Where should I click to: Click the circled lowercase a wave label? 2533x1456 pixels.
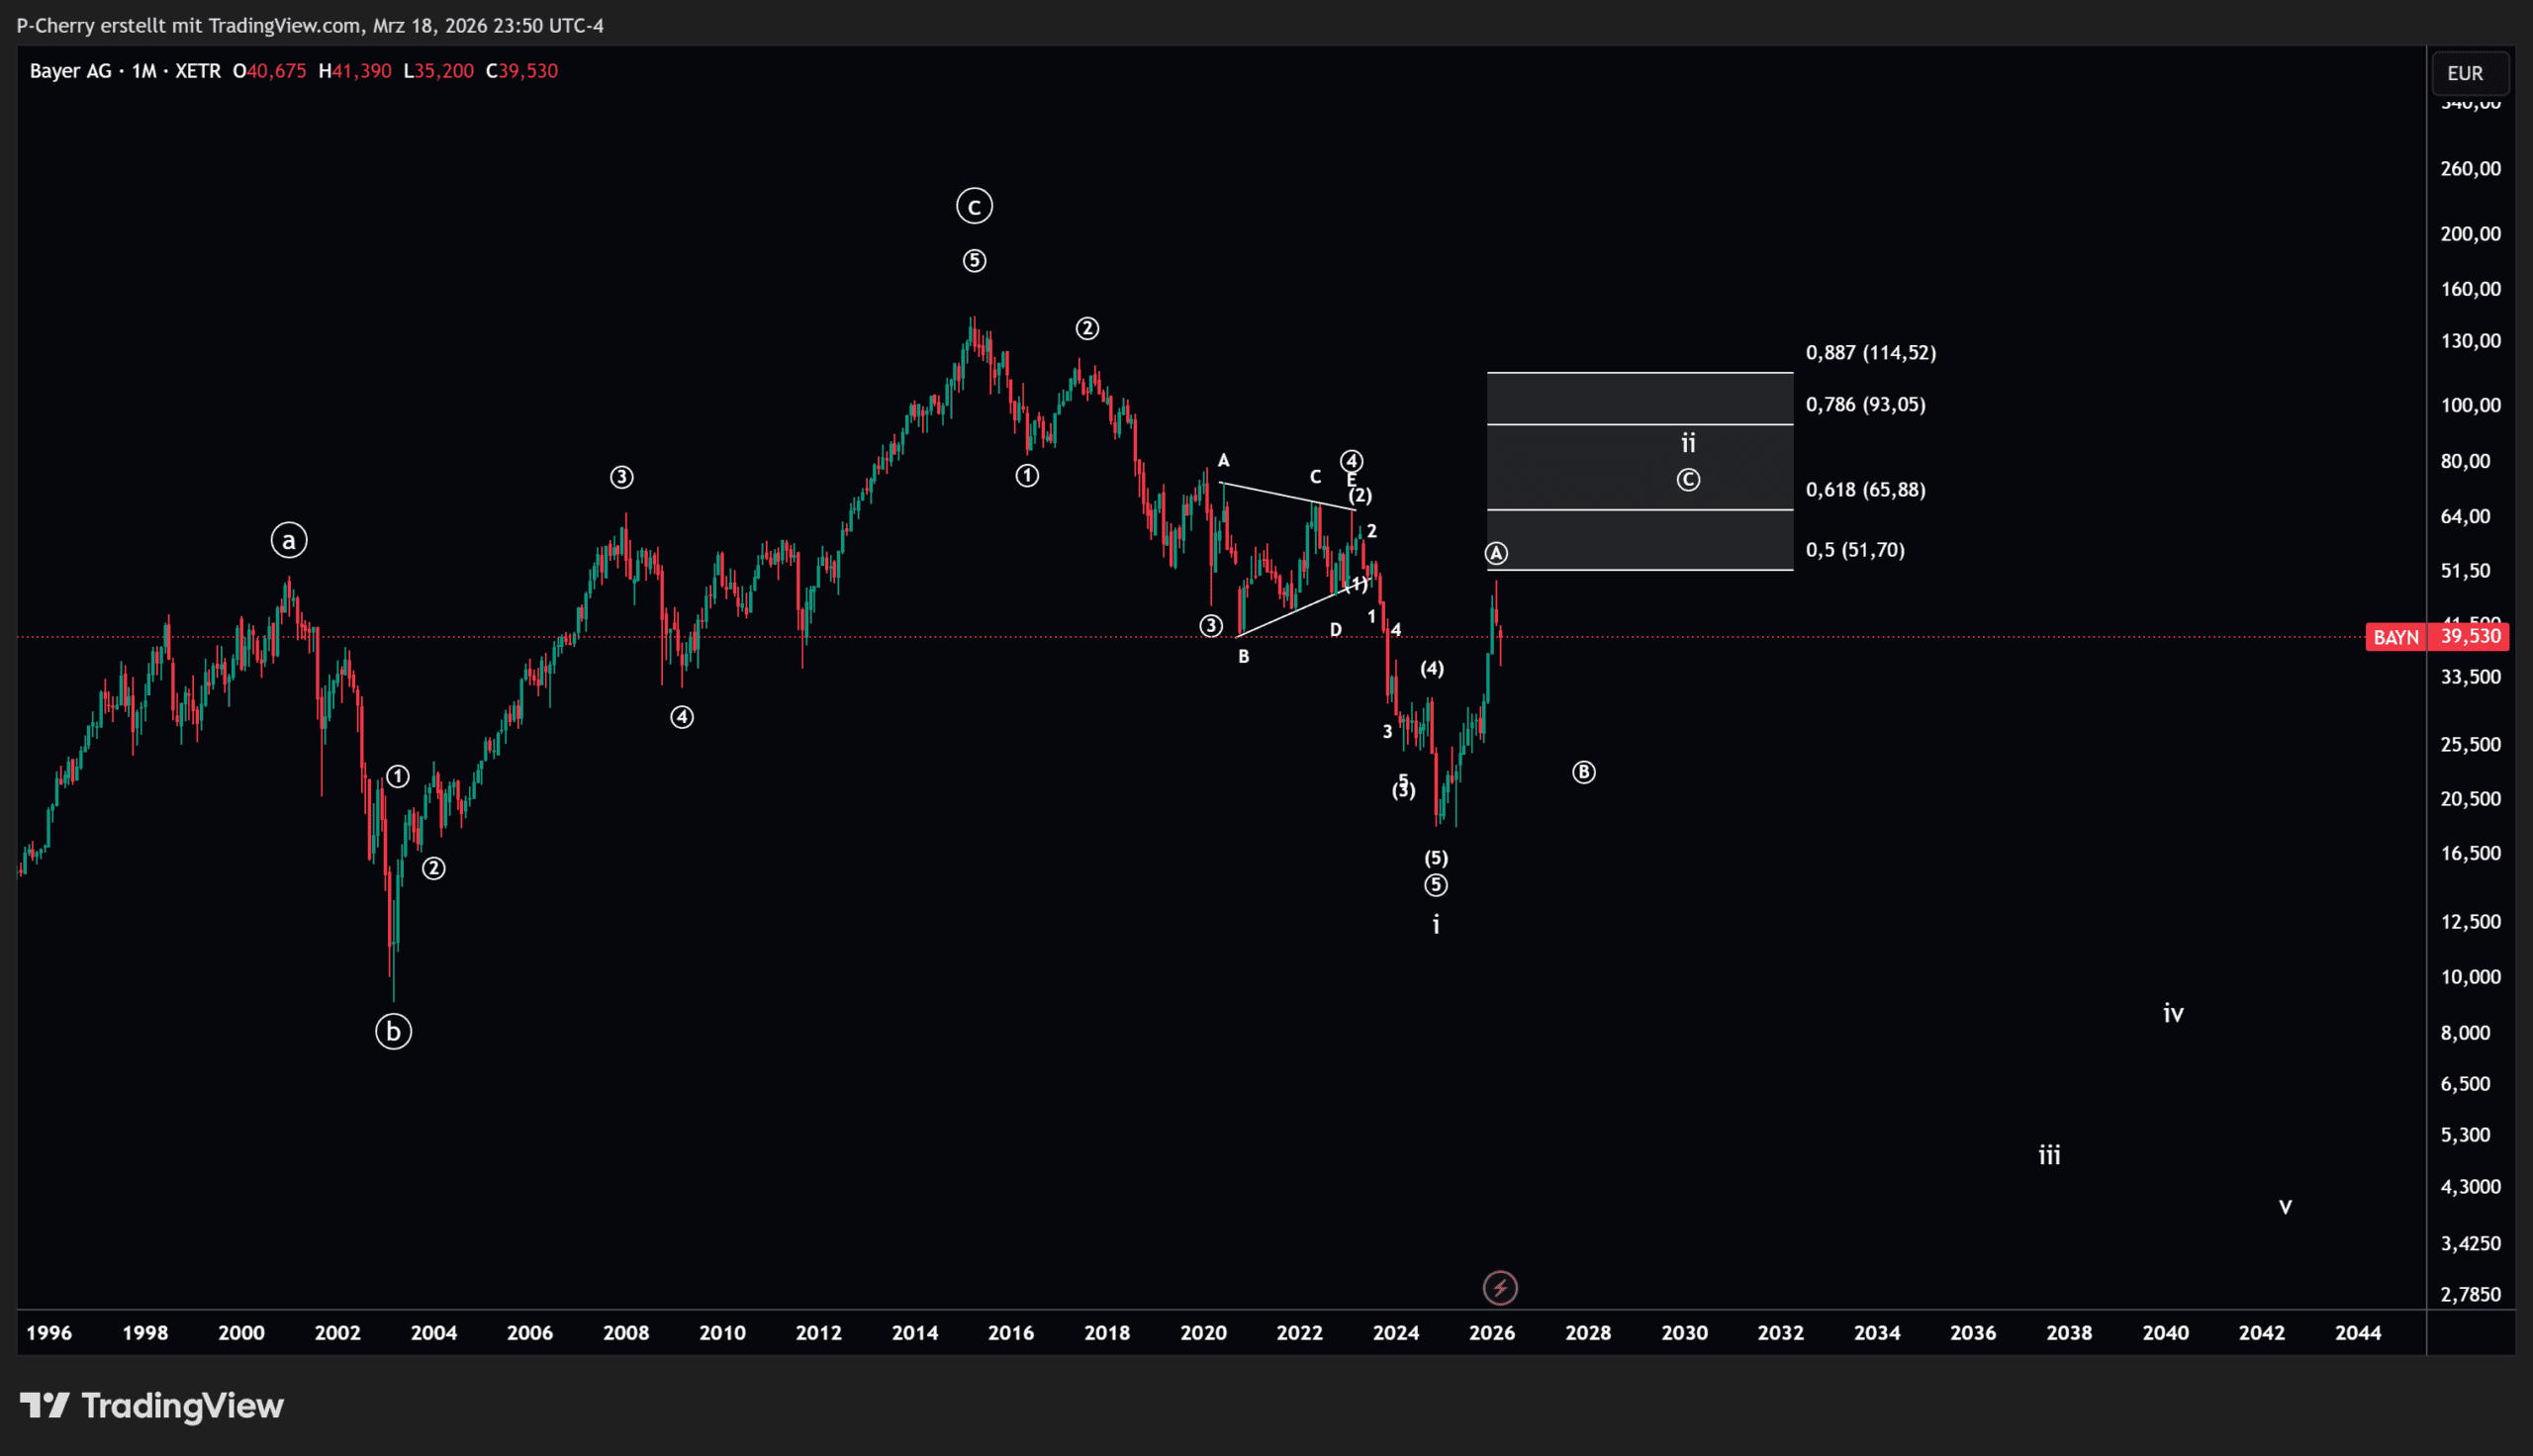click(289, 541)
